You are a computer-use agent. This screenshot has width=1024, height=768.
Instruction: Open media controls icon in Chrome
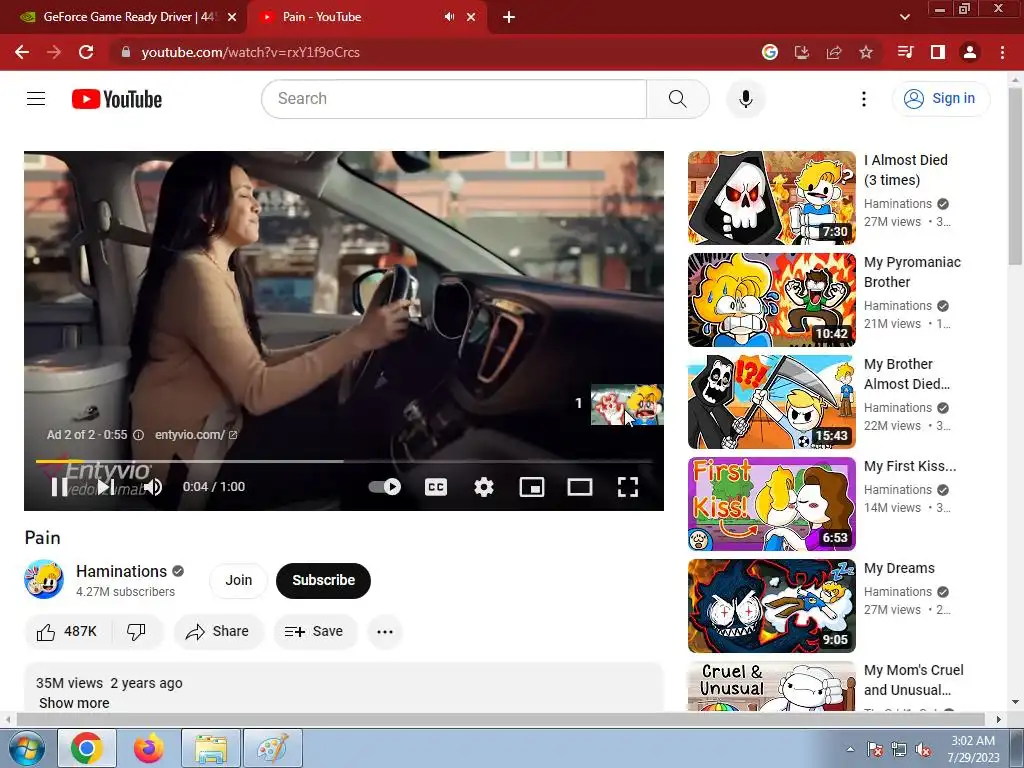pos(905,52)
